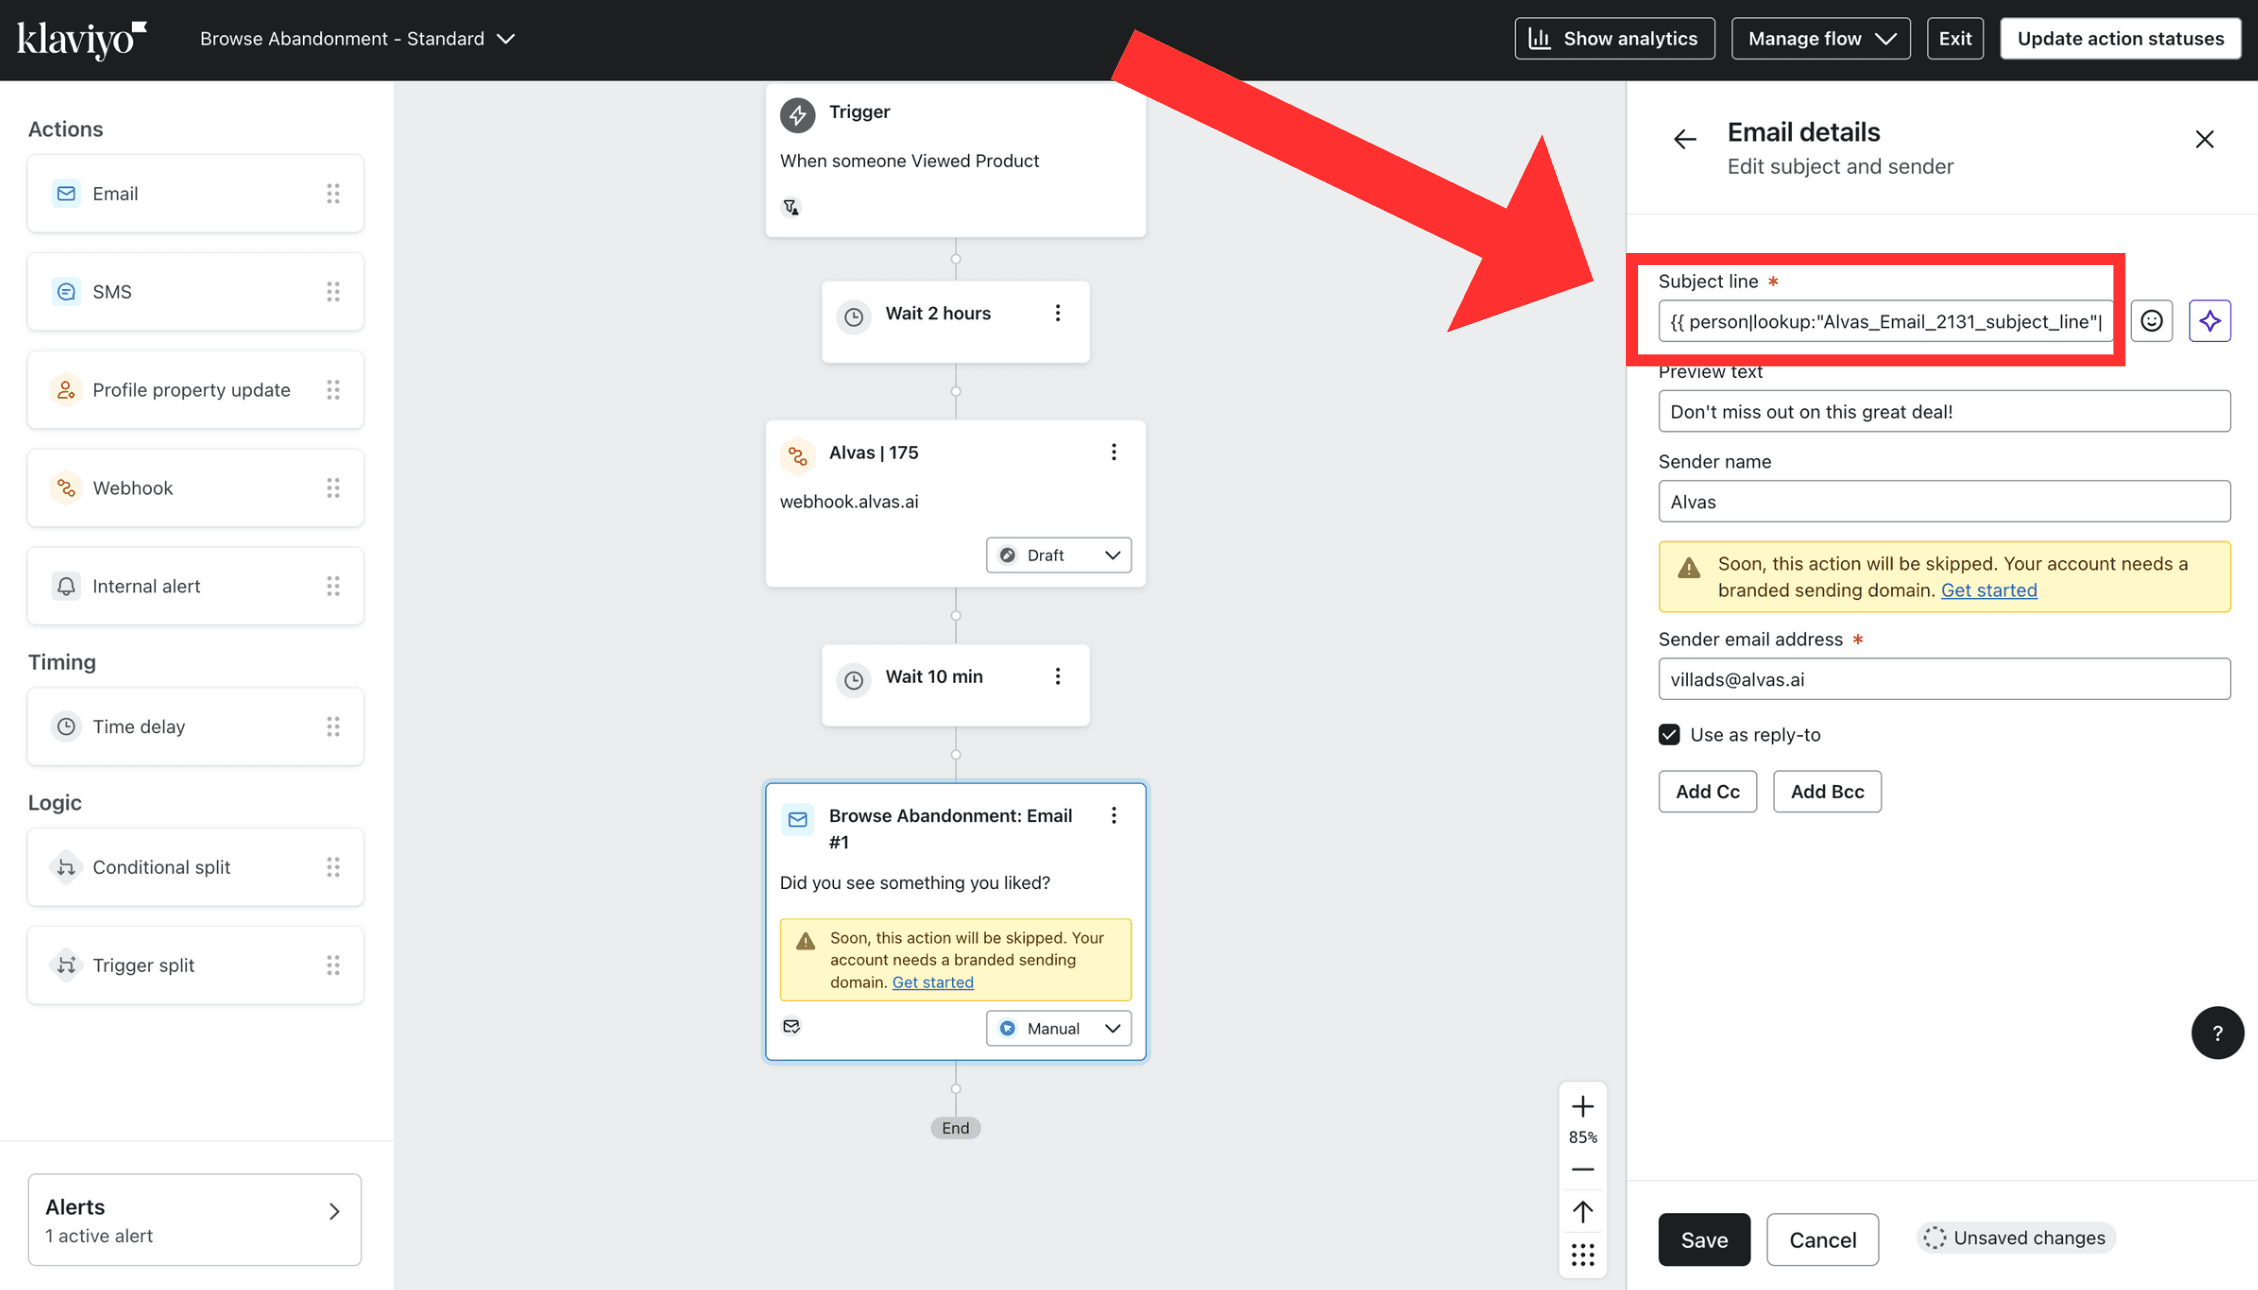Open the Browse Abandonment - Standard flow dropdown
This screenshot has height=1290, width=2258.
[x=357, y=39]
